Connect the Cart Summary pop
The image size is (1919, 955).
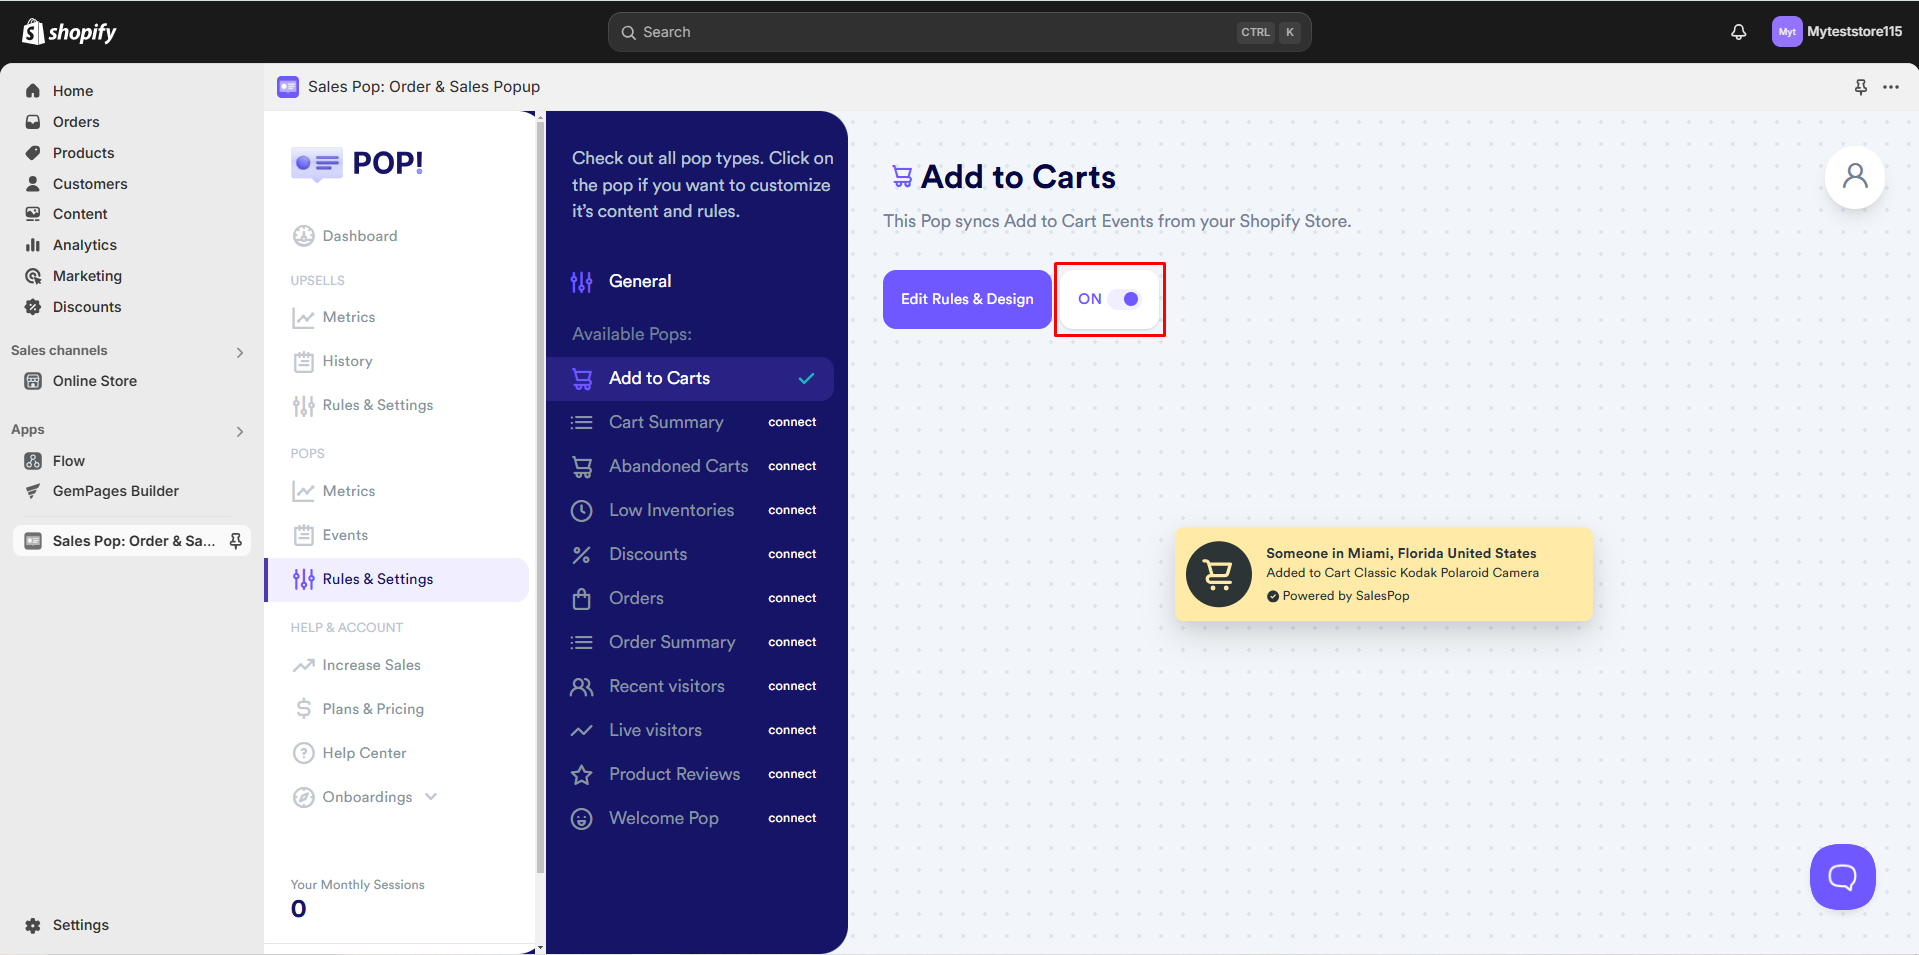coord(792,422)
